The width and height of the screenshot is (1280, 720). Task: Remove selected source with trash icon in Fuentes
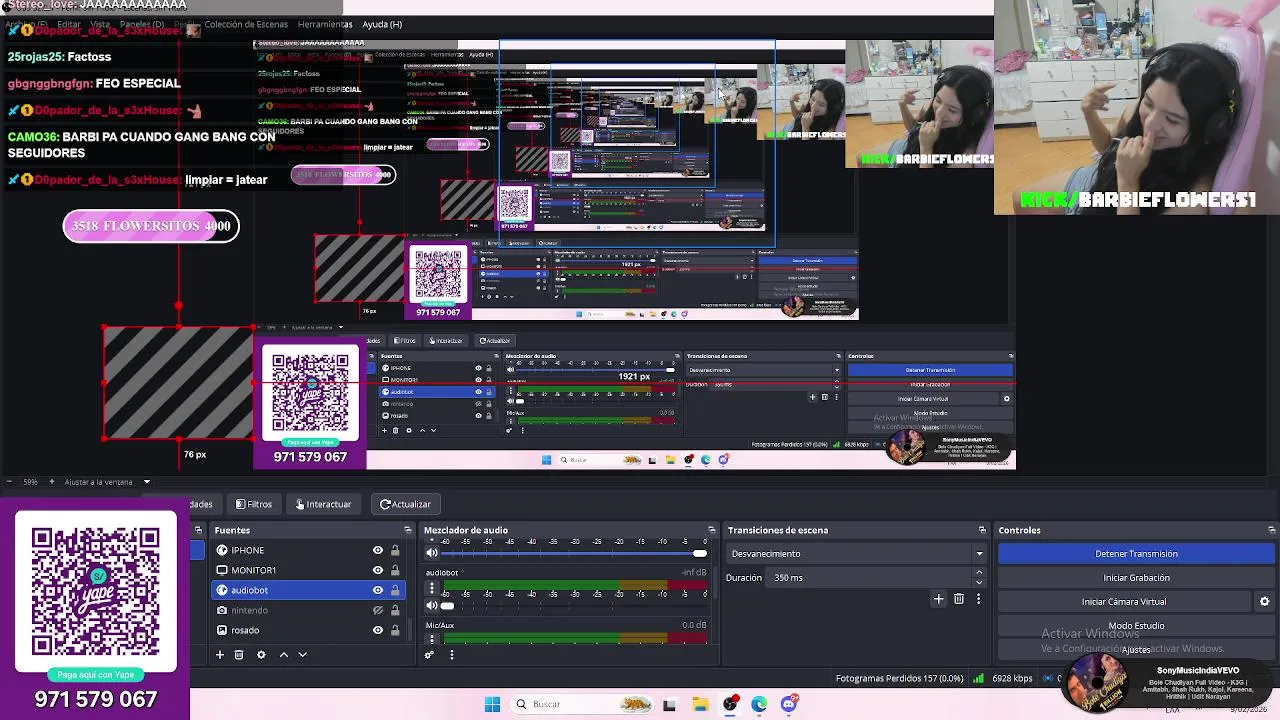(238, 655)
